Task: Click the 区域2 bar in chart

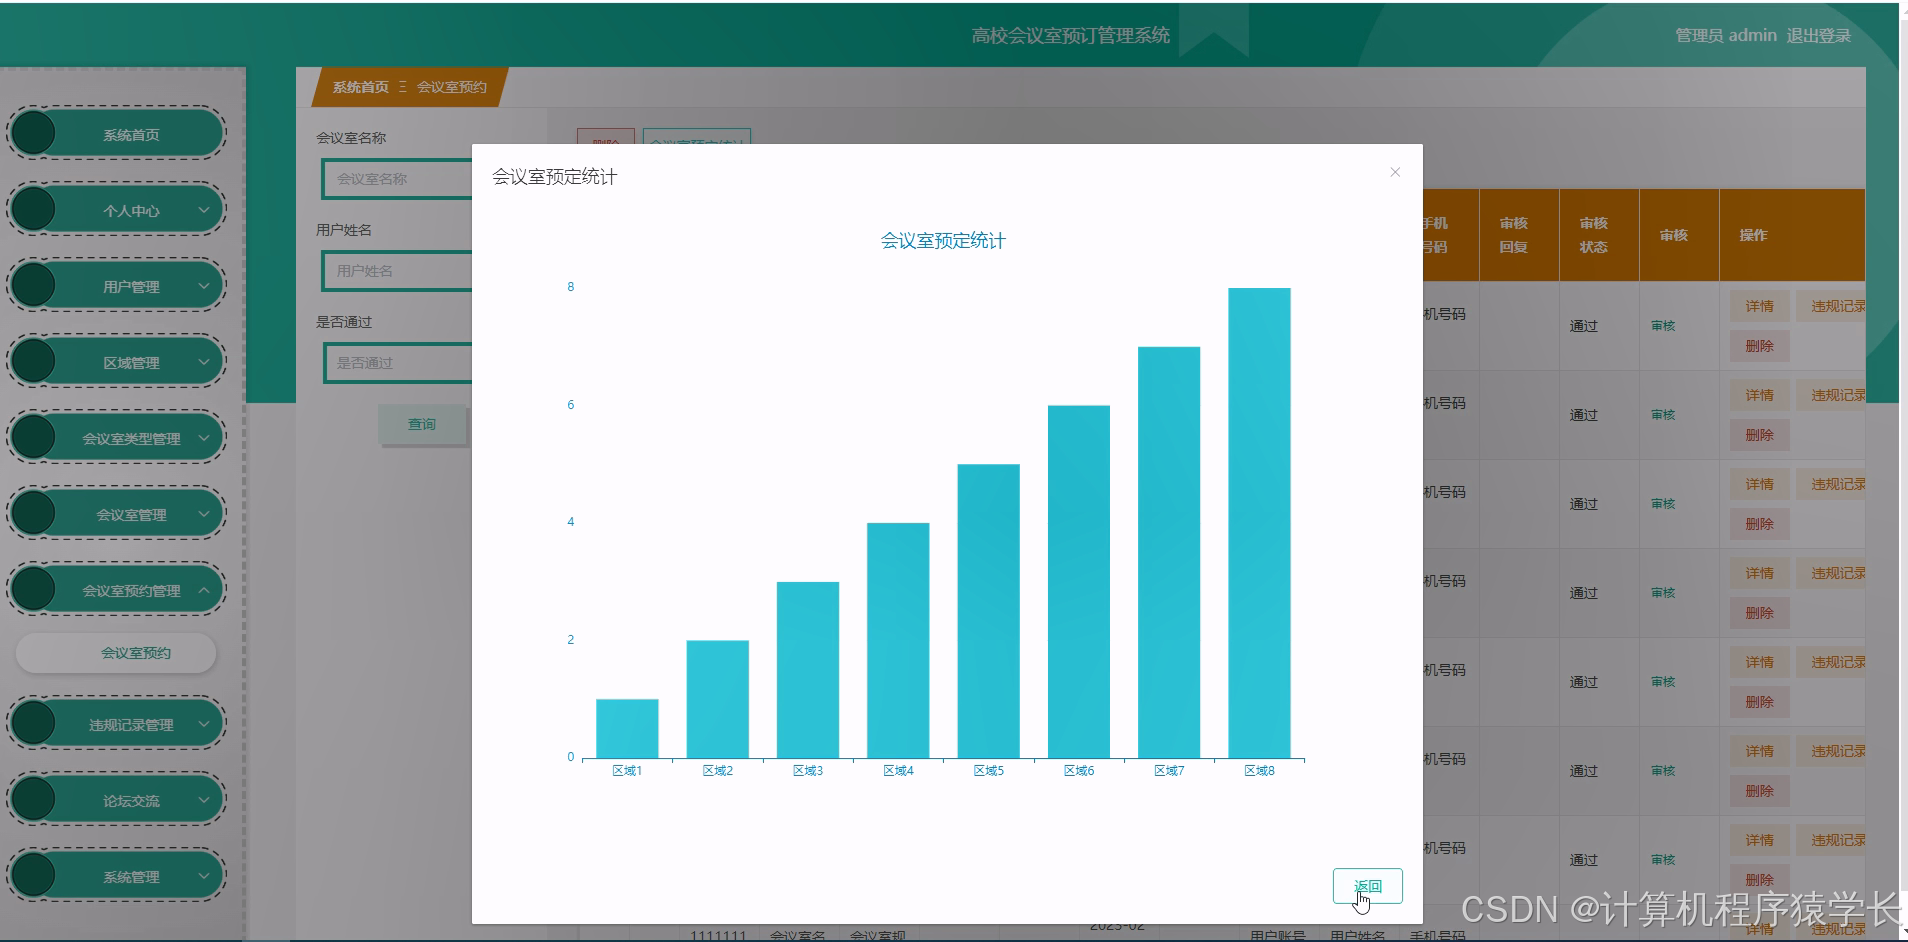Action: point(717,699)
